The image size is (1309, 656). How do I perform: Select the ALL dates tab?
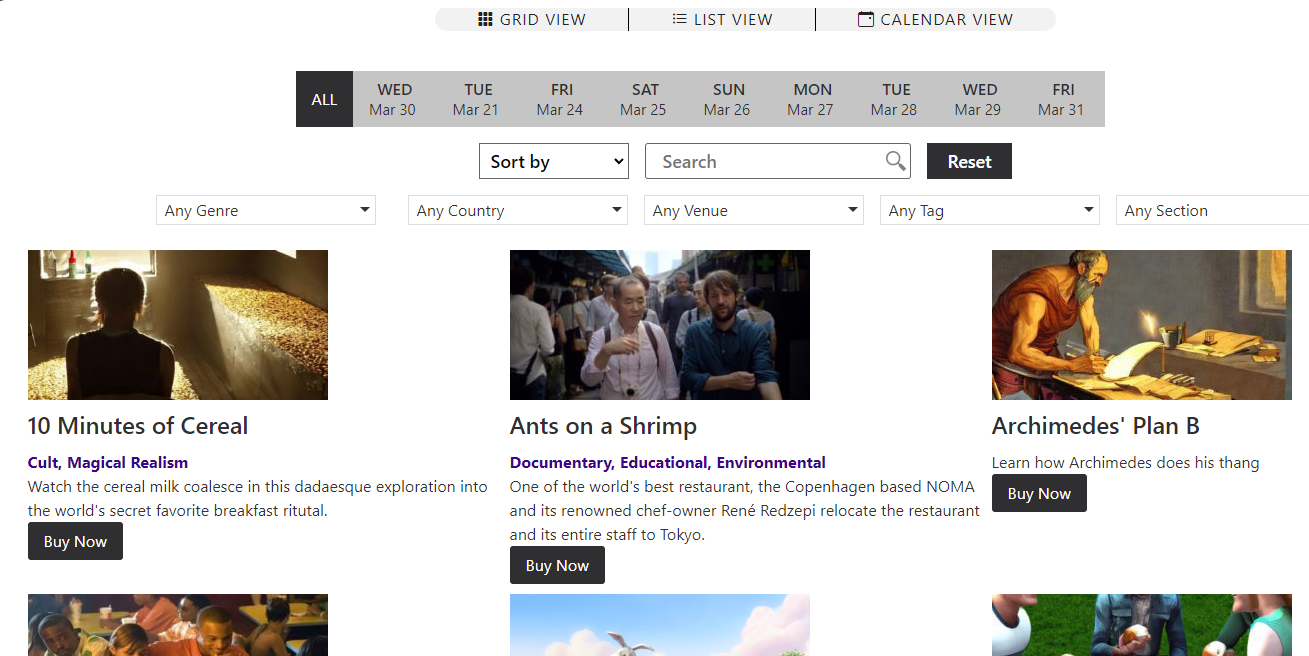click(x=324, y=99)
